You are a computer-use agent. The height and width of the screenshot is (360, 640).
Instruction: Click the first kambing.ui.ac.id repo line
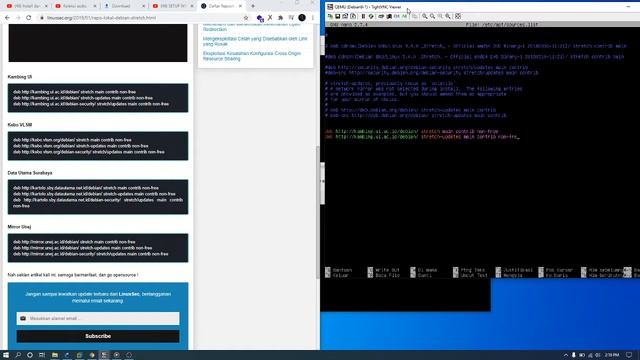74,92
